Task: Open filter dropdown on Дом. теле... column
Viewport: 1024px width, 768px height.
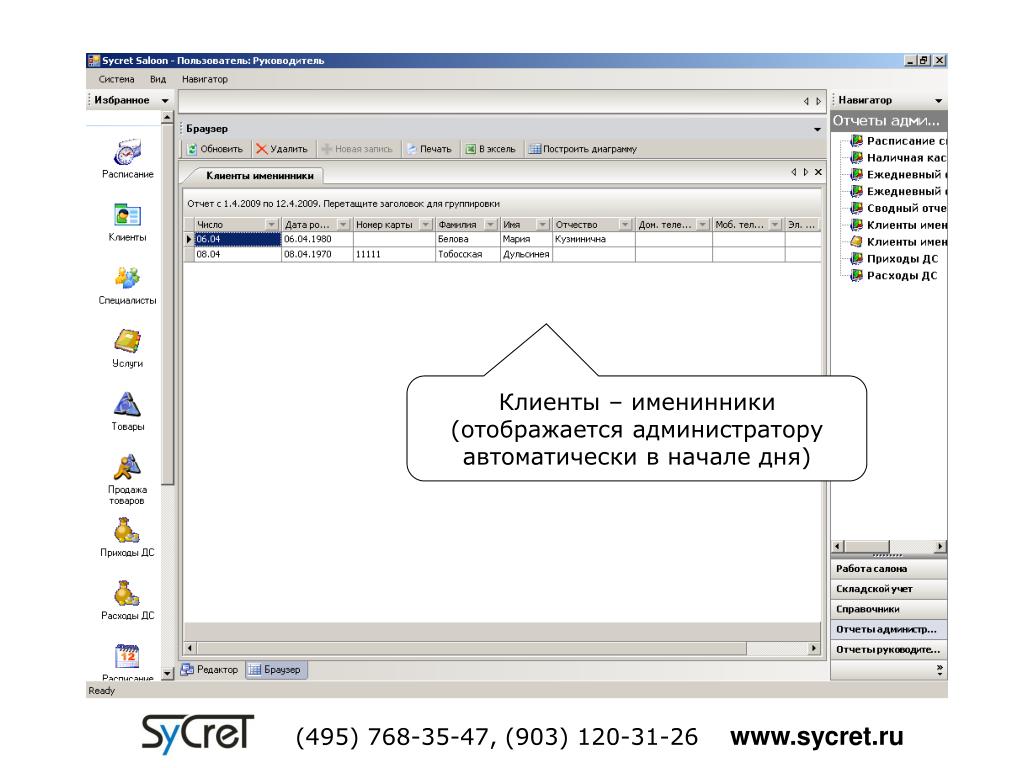Action: (x=703, y=225)
